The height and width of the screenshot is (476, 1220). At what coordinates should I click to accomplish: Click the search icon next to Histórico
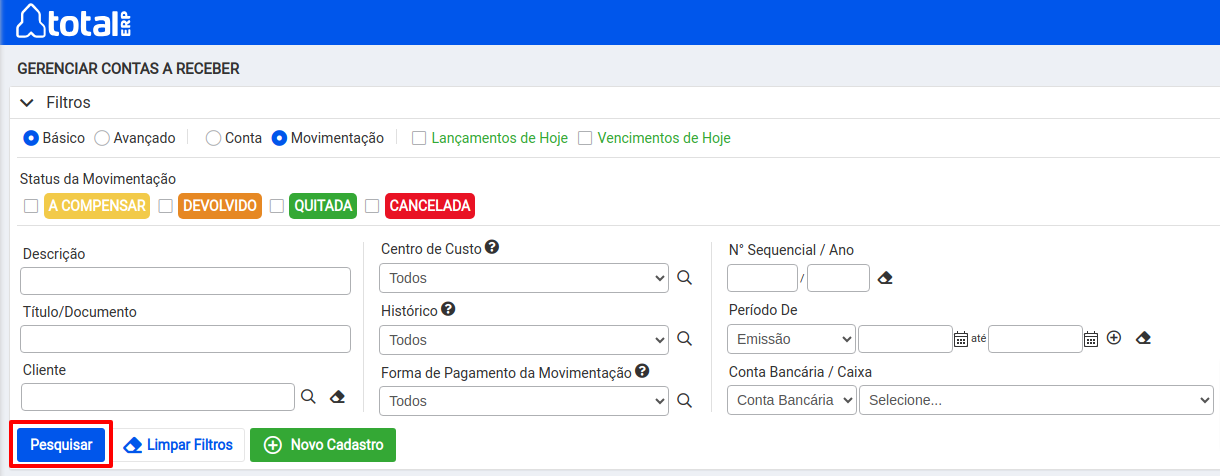pyautogui.click(x=684, y=339)
